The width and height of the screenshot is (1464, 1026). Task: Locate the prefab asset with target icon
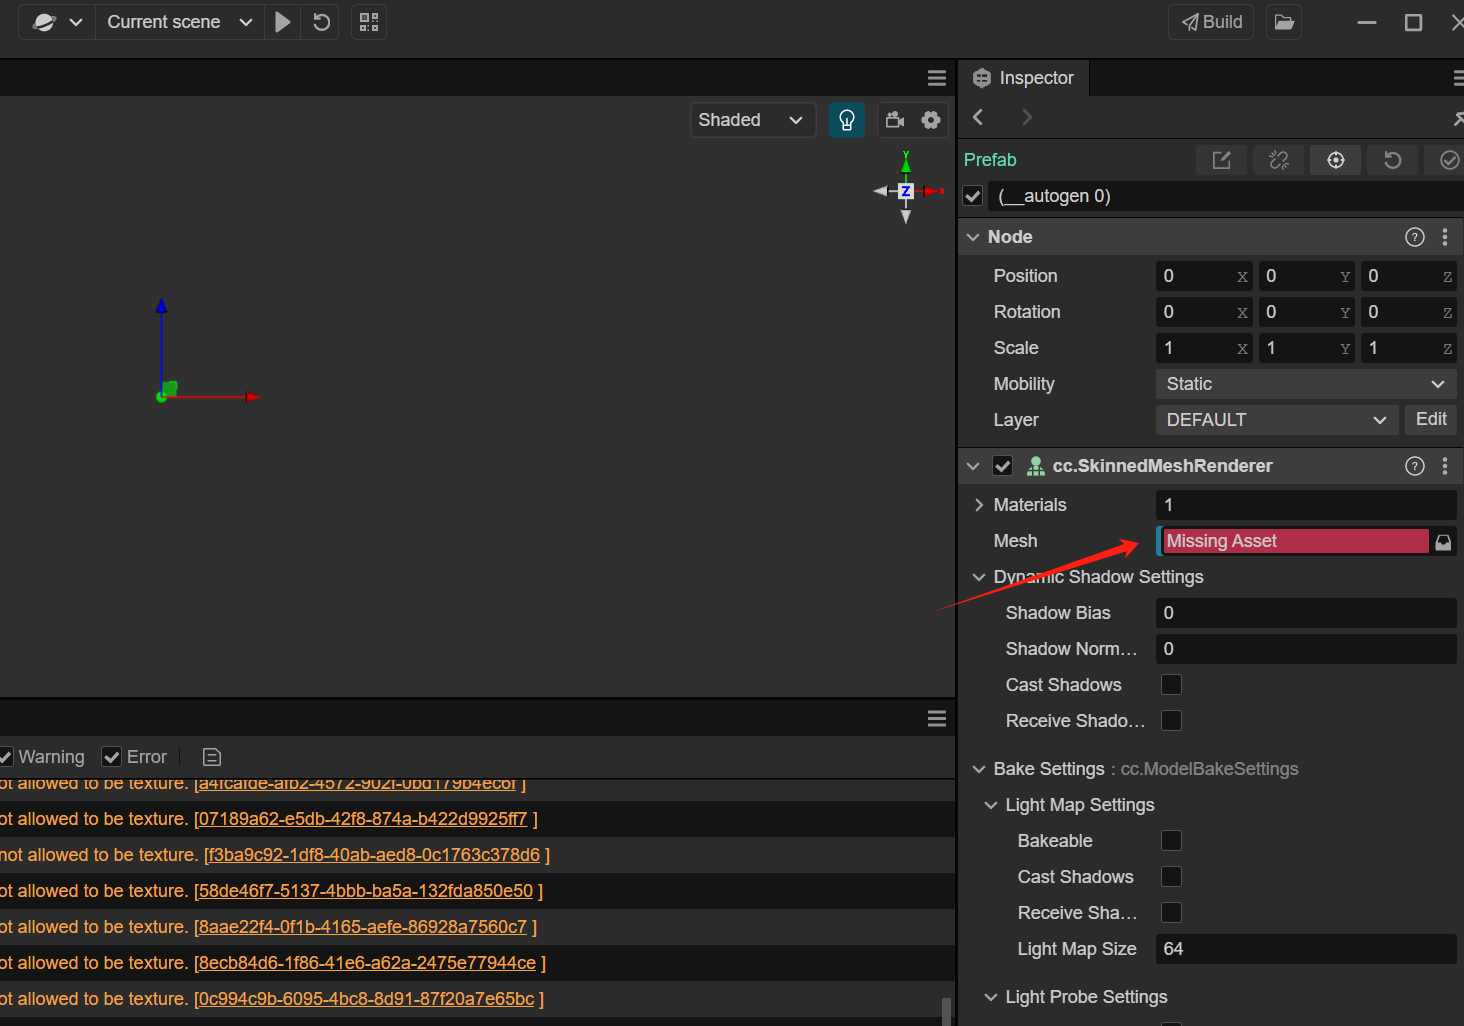pos(1336,160)
